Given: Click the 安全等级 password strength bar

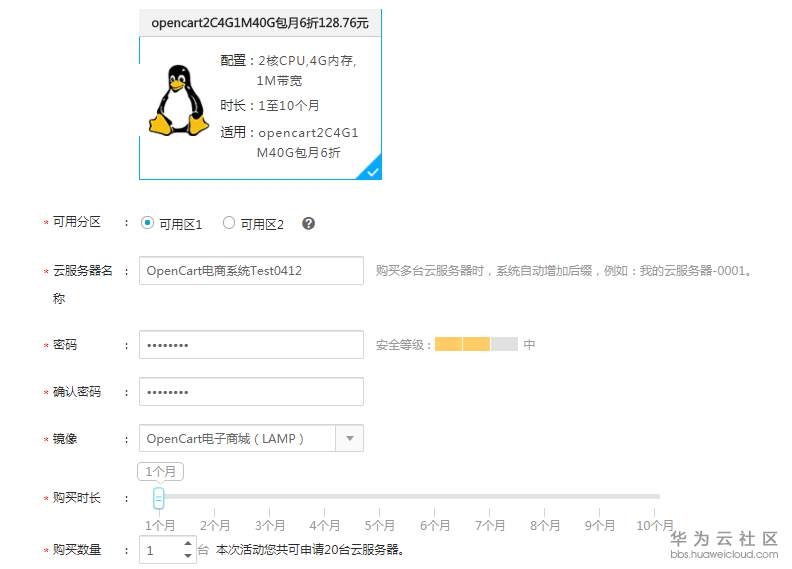Looking at the screenshot, I should [476, 344].
